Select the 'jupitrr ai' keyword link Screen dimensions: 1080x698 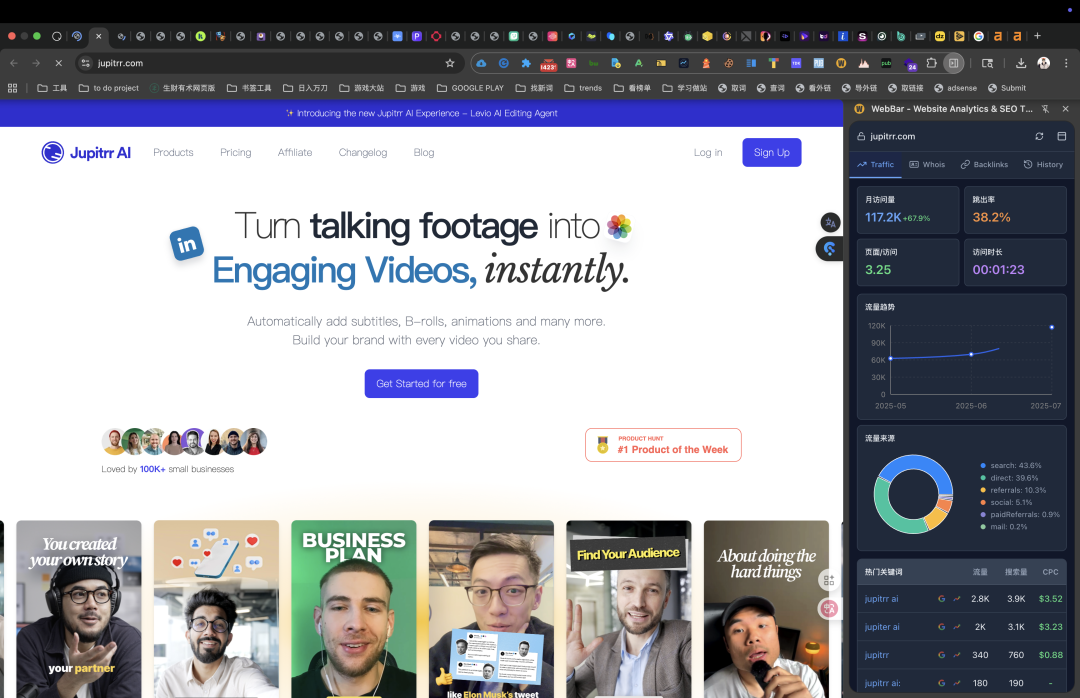point(882,599)
